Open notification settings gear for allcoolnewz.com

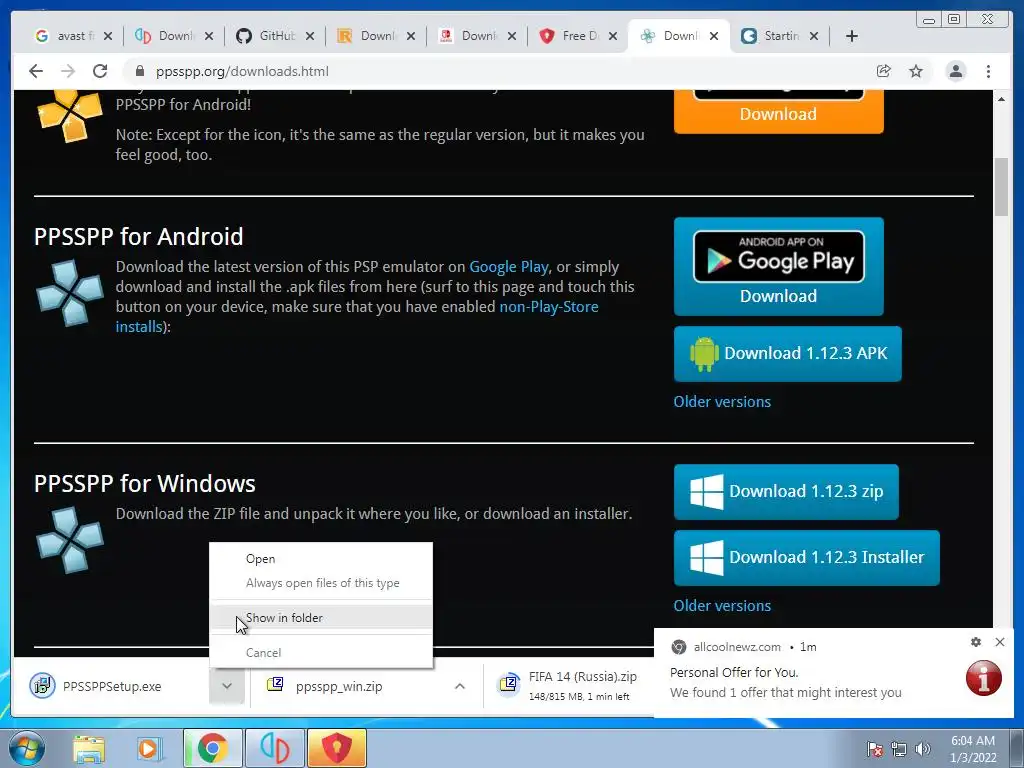click(x=976, y=642)
